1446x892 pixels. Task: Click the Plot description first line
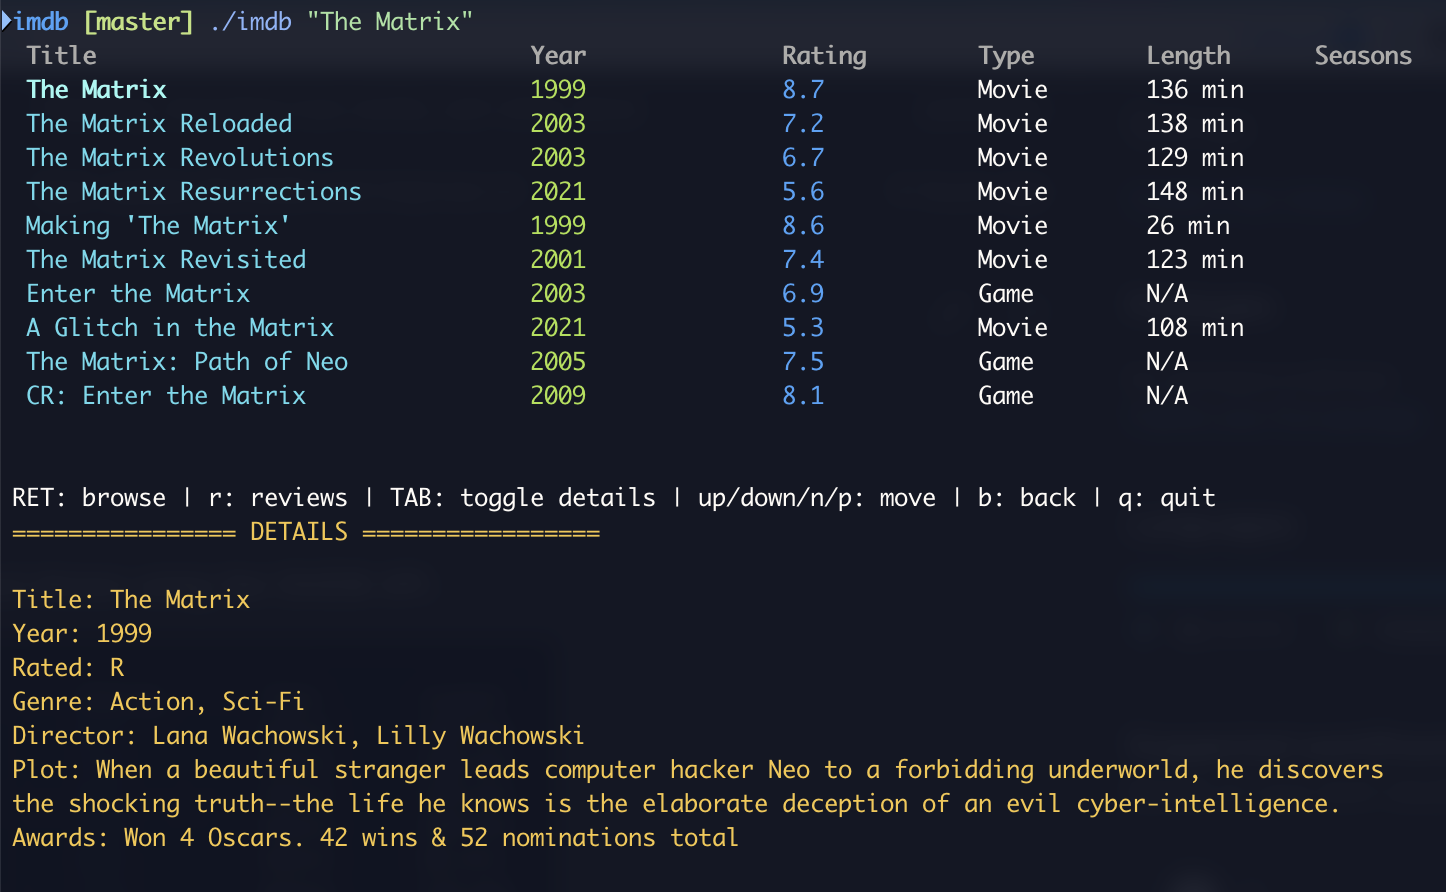pyautogui.click(x=698, y=769)
